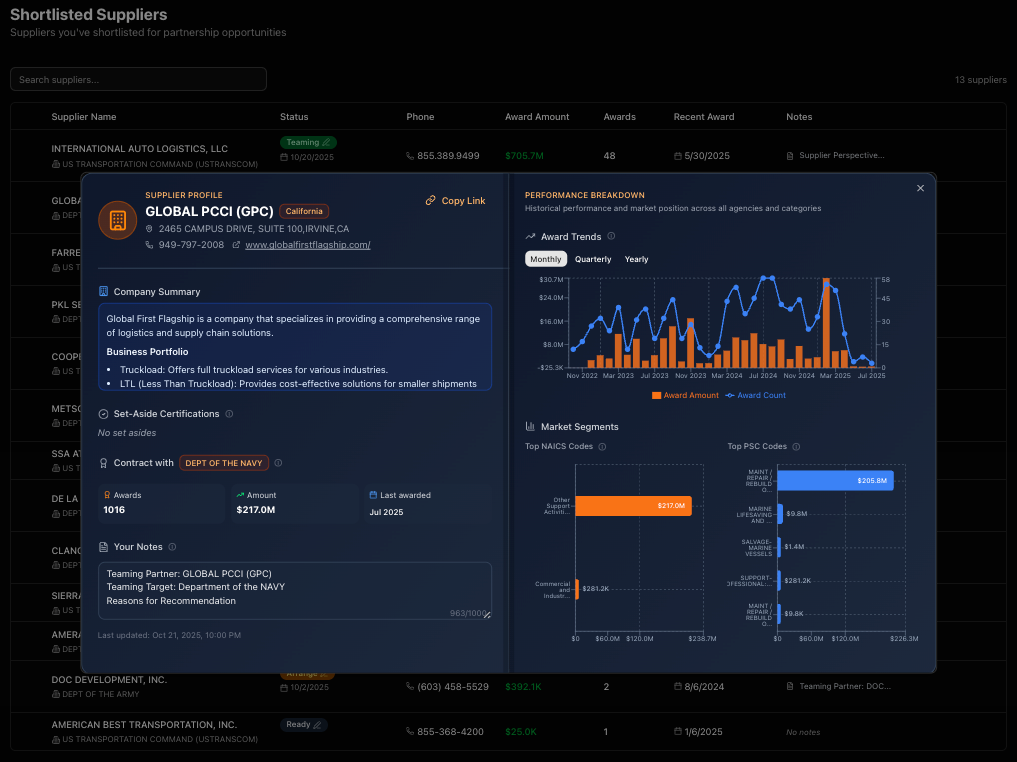Screen dimensions: 1017x762
Task: Click the Copy Link button
Action: click(x=455, y=201)
